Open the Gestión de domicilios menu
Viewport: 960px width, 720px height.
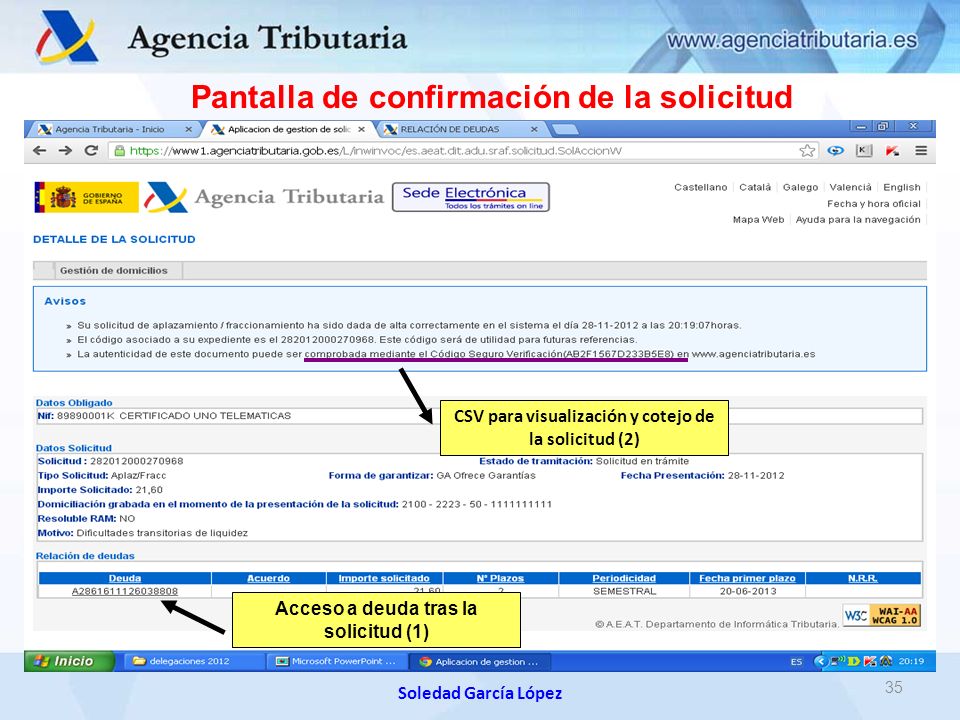113,270
